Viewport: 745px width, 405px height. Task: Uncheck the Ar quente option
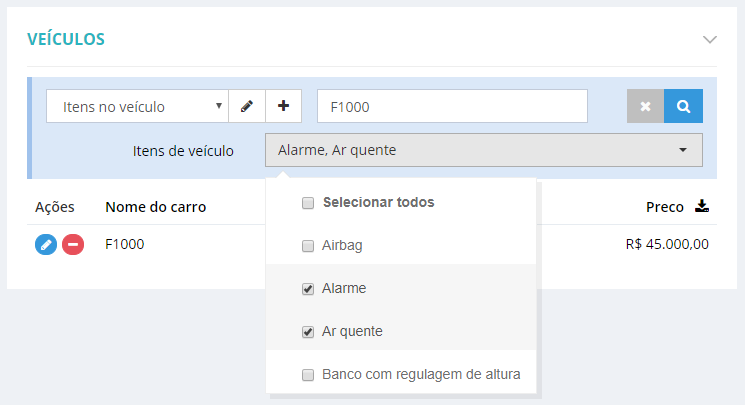pyautogui.click(x=308, y=332)
